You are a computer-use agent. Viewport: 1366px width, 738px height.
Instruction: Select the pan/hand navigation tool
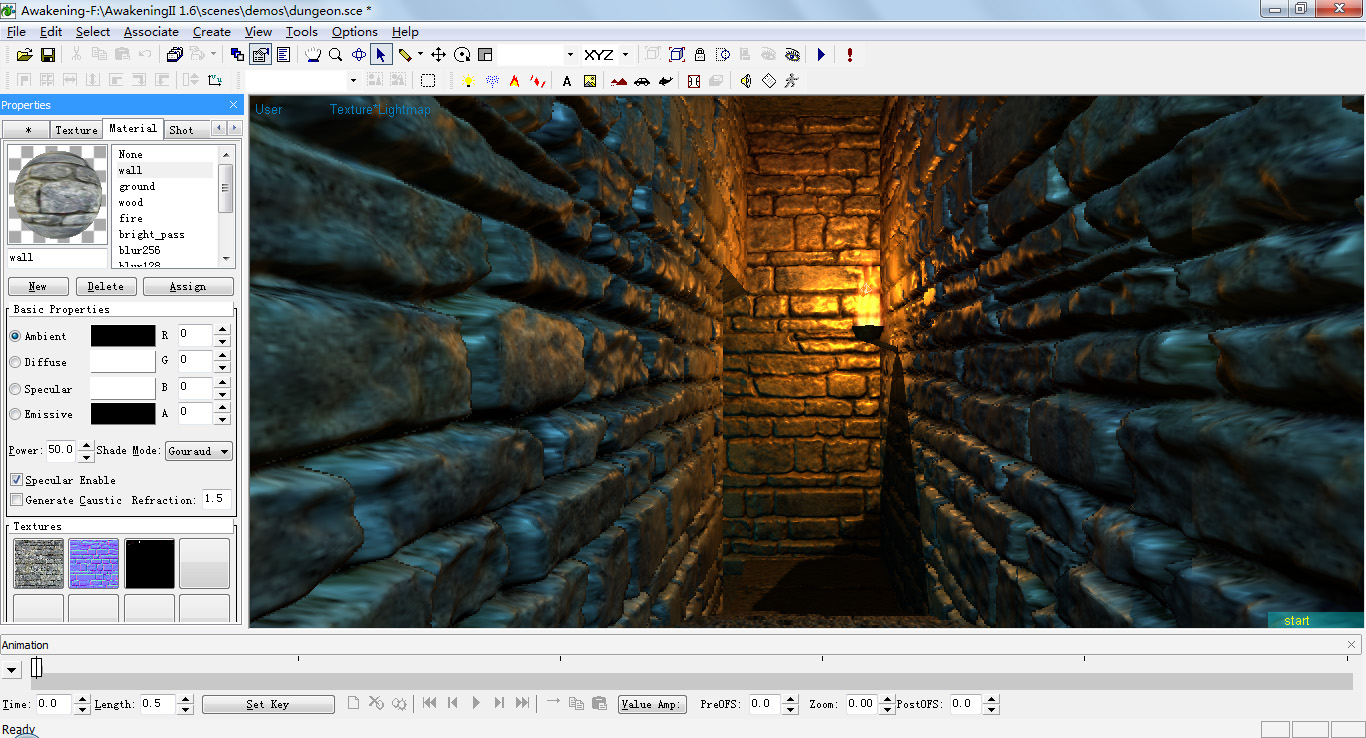click(x=313, y=55)
